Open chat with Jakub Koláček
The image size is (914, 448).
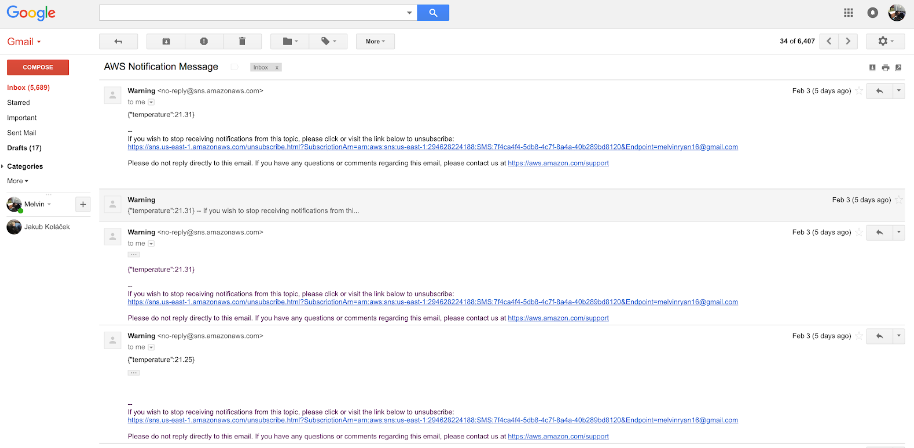(x=38, y=227)
